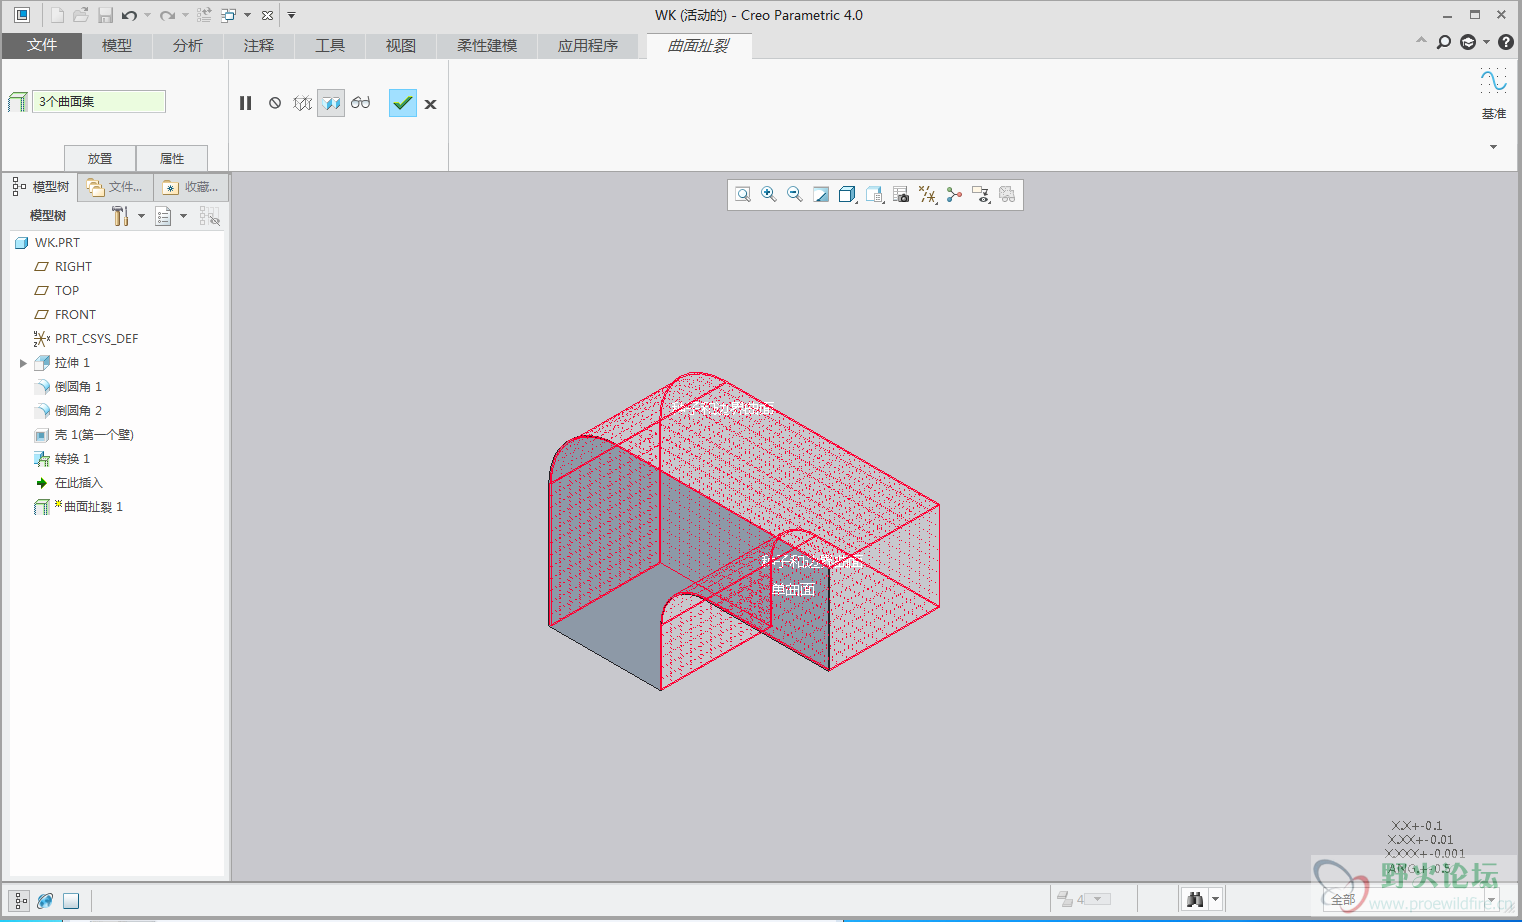Select the 曲面扯裂 ribbon tab
Viewport: 1522px width, 922px height.
pos(698,45)
